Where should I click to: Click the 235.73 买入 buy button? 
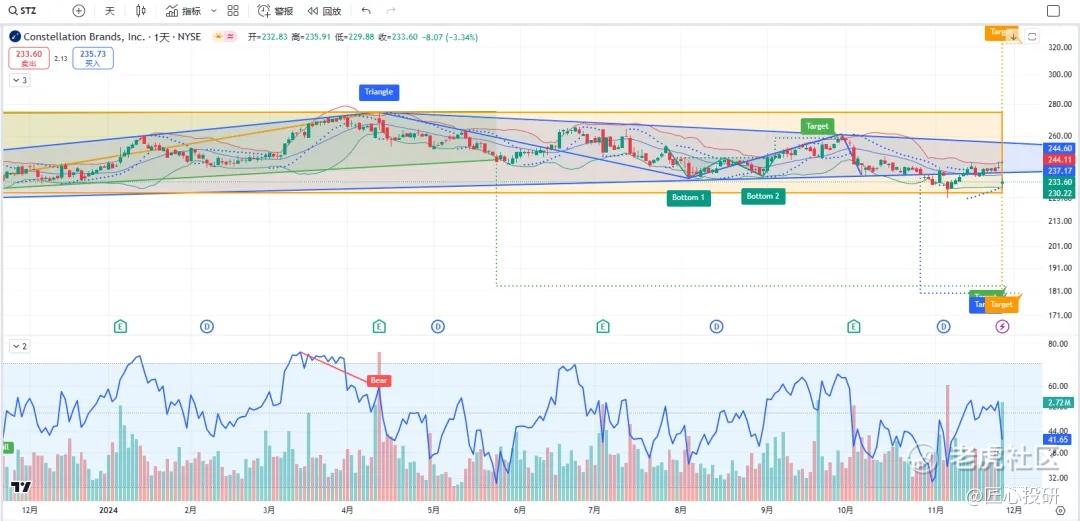[93, 59]
